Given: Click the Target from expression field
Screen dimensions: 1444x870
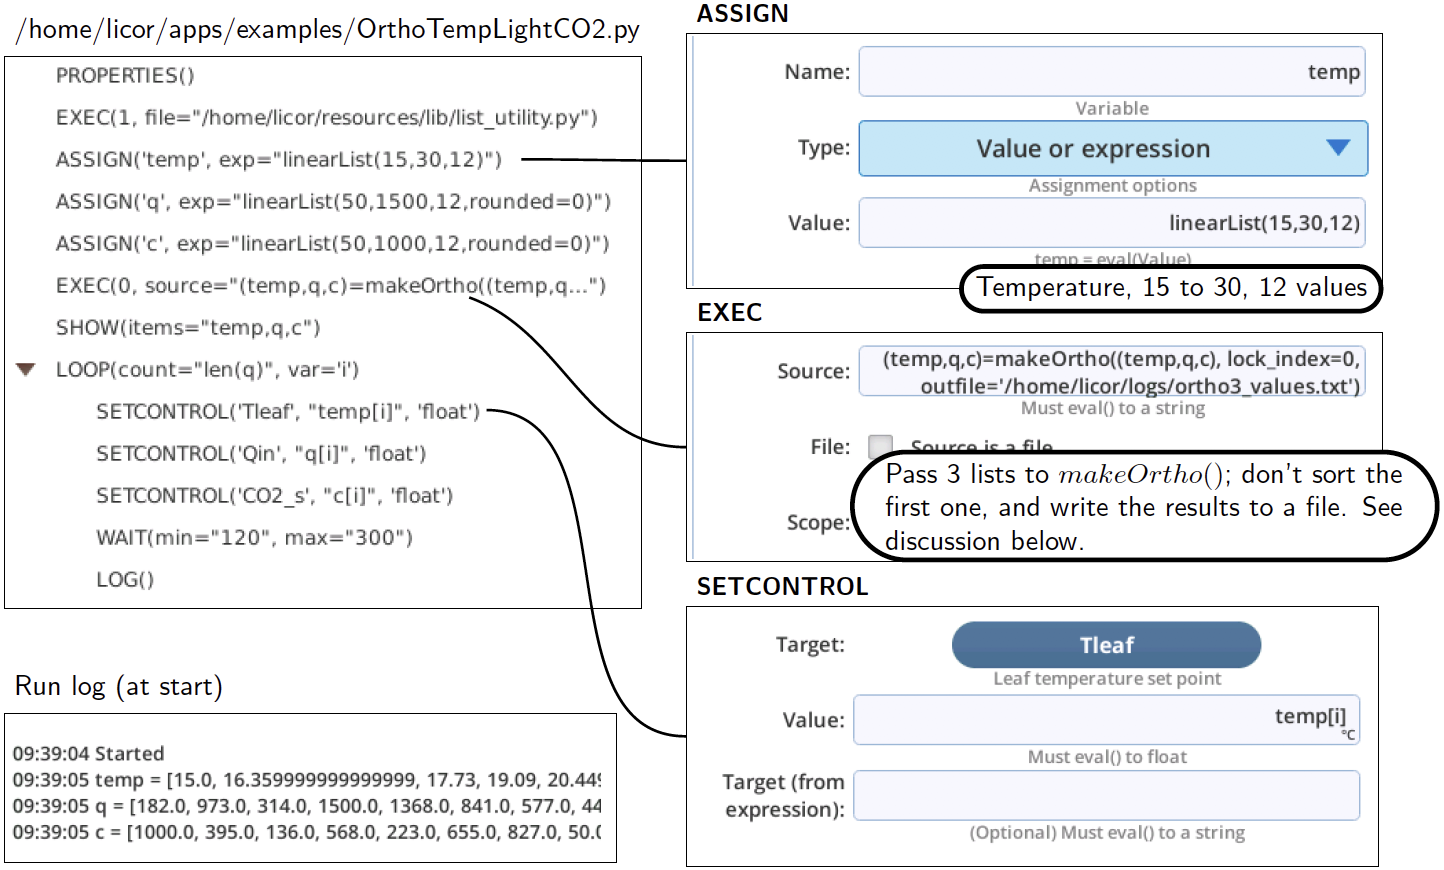Looking at the screenshot, I should tap(1106, 795).
